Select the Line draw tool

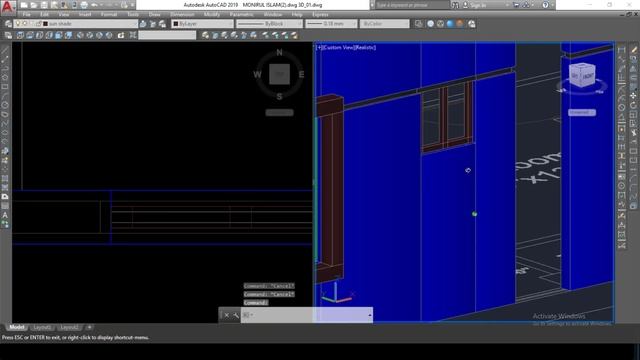click(x=5, y=51)
